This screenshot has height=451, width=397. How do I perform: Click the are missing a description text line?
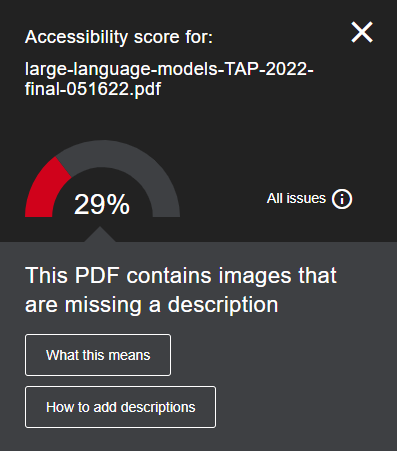[151, 305]
